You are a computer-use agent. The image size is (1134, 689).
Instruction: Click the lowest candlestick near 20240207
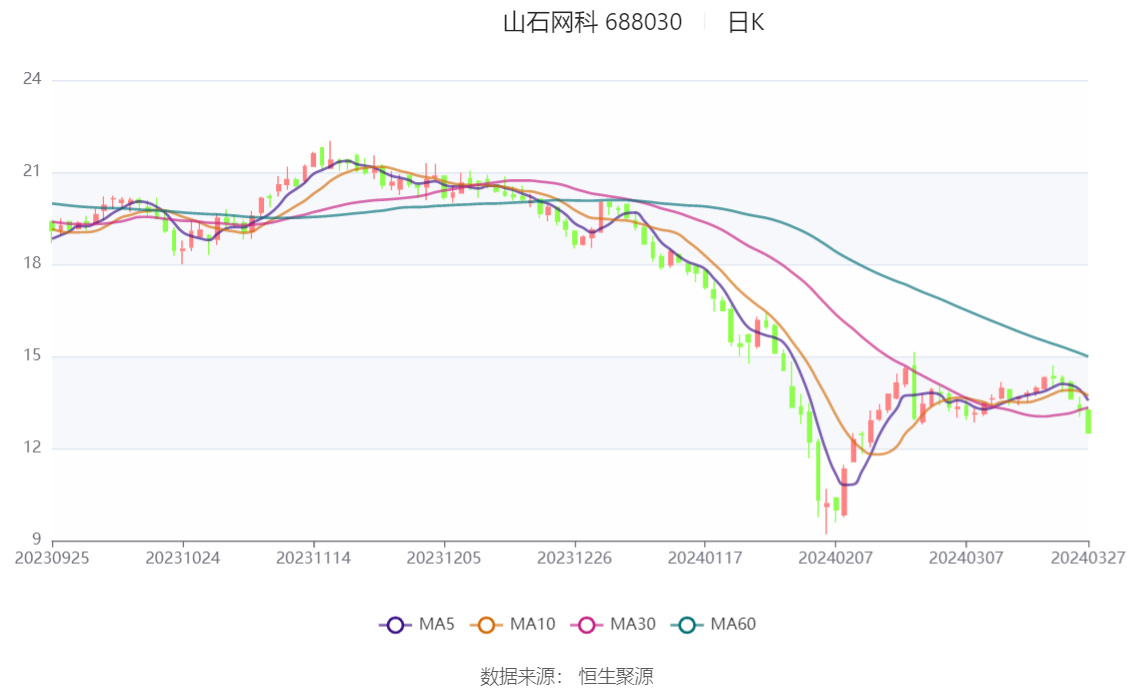pyautogui.click(x=826, y=511)
